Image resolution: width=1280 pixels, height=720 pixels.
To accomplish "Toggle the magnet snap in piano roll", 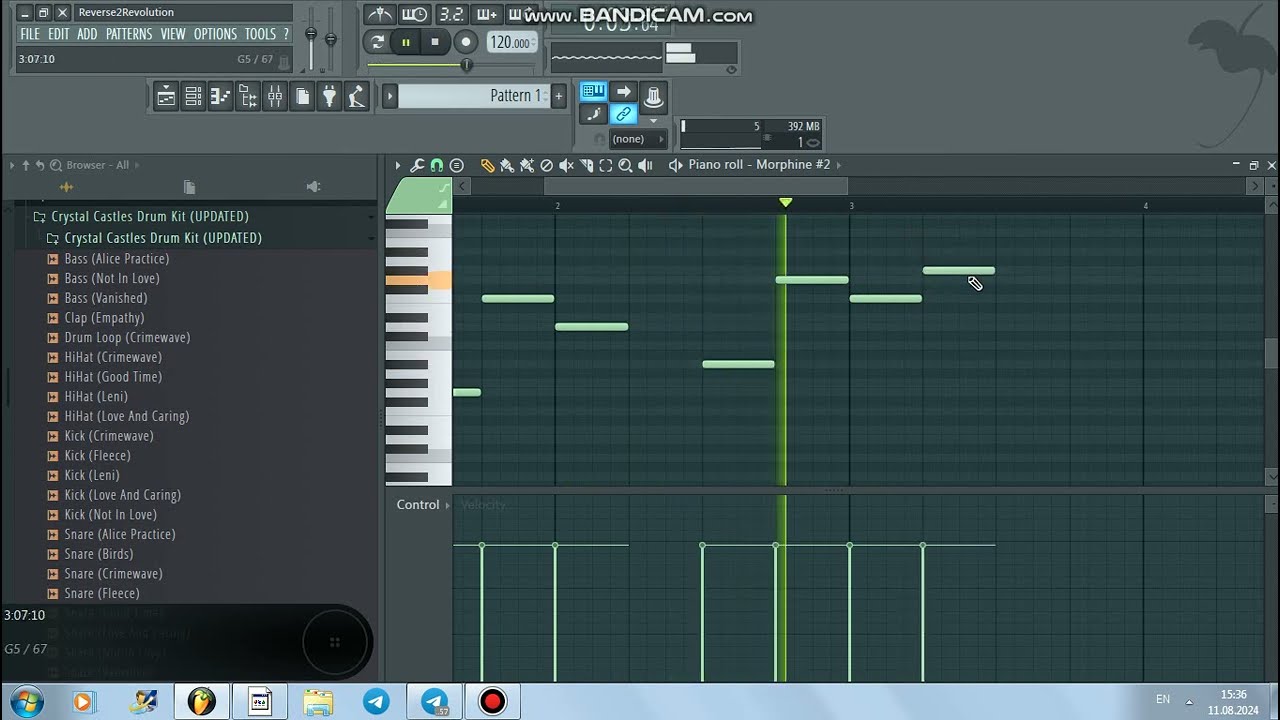I will pos(436,165).
